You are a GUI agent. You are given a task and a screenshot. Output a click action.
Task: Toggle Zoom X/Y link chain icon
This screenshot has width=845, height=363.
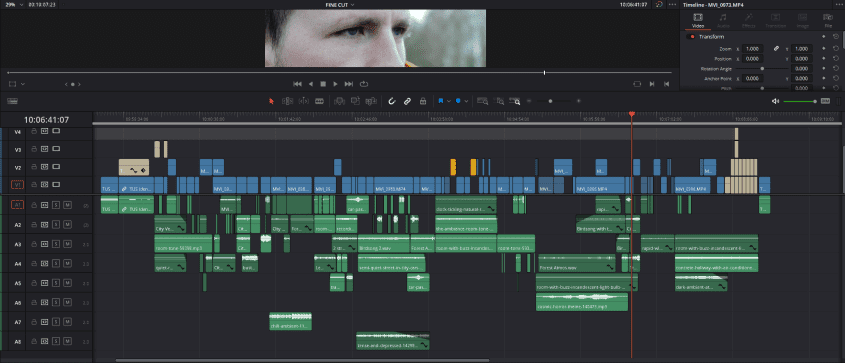(777, 48)
